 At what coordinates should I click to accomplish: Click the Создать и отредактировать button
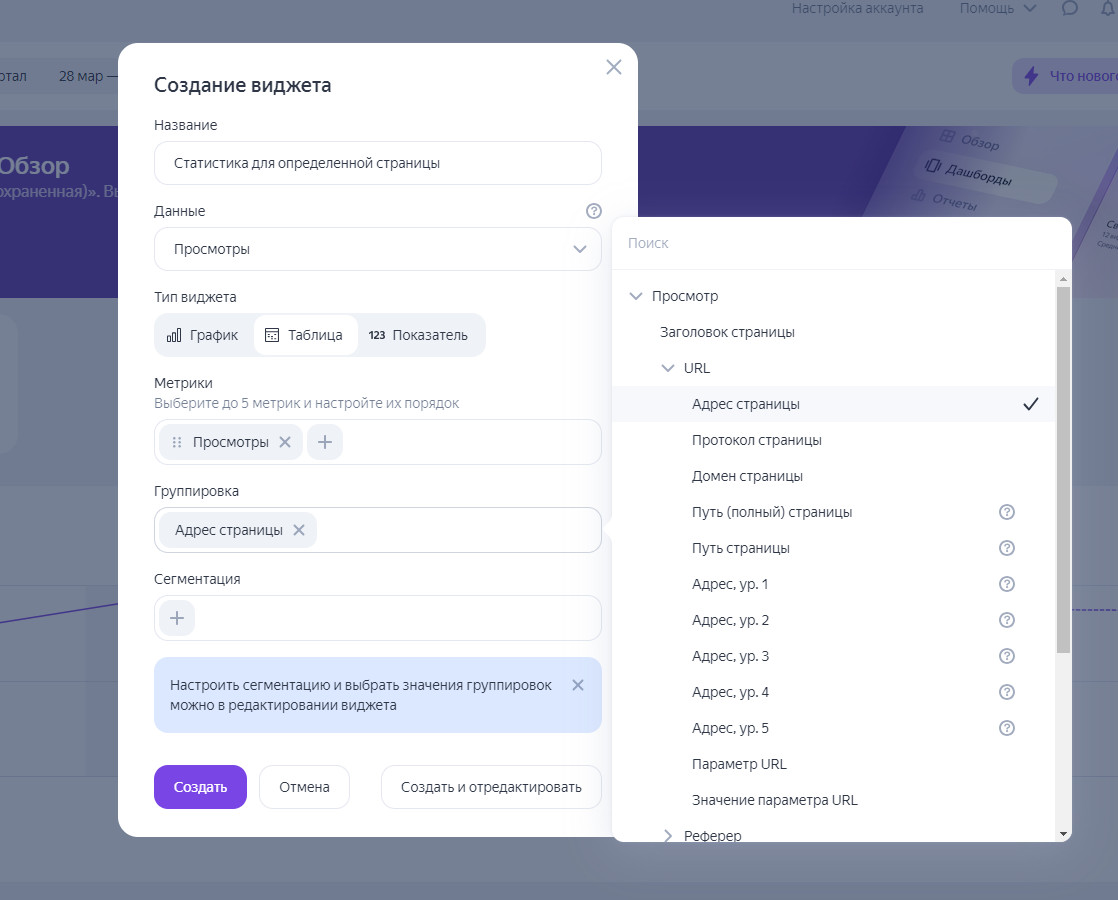pyautogui.click(x=491, y=787)
